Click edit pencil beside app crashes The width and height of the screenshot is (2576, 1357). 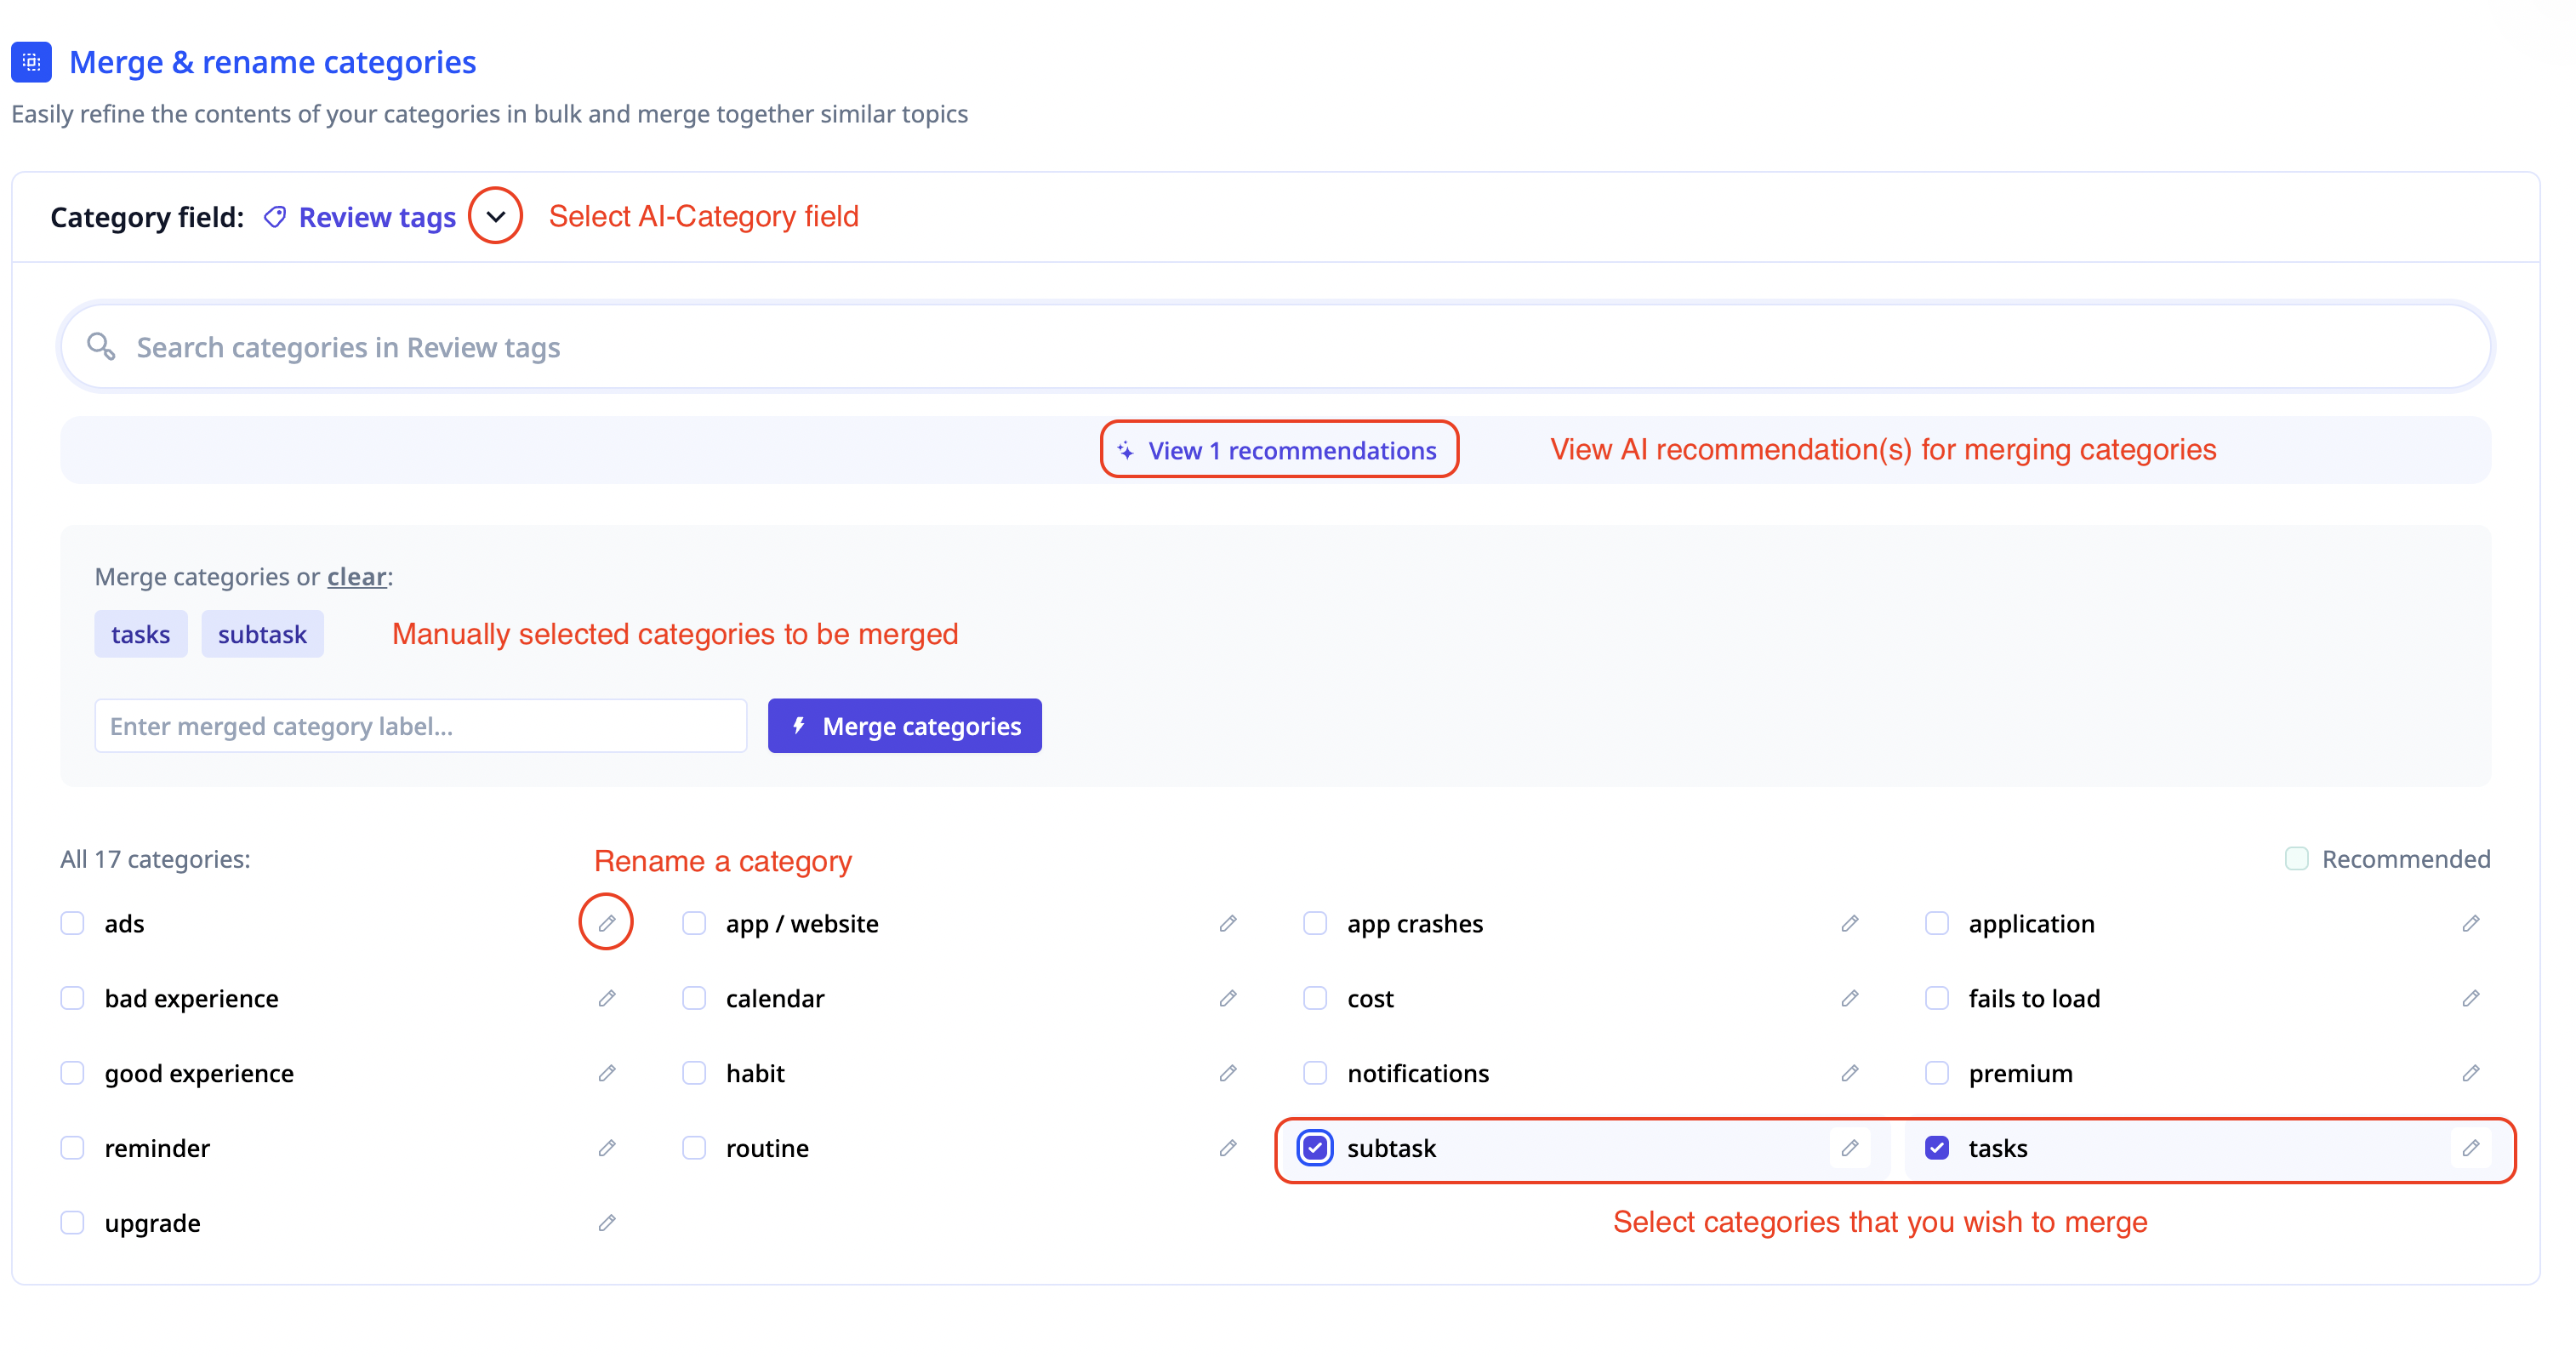(x=1849, y=922)
